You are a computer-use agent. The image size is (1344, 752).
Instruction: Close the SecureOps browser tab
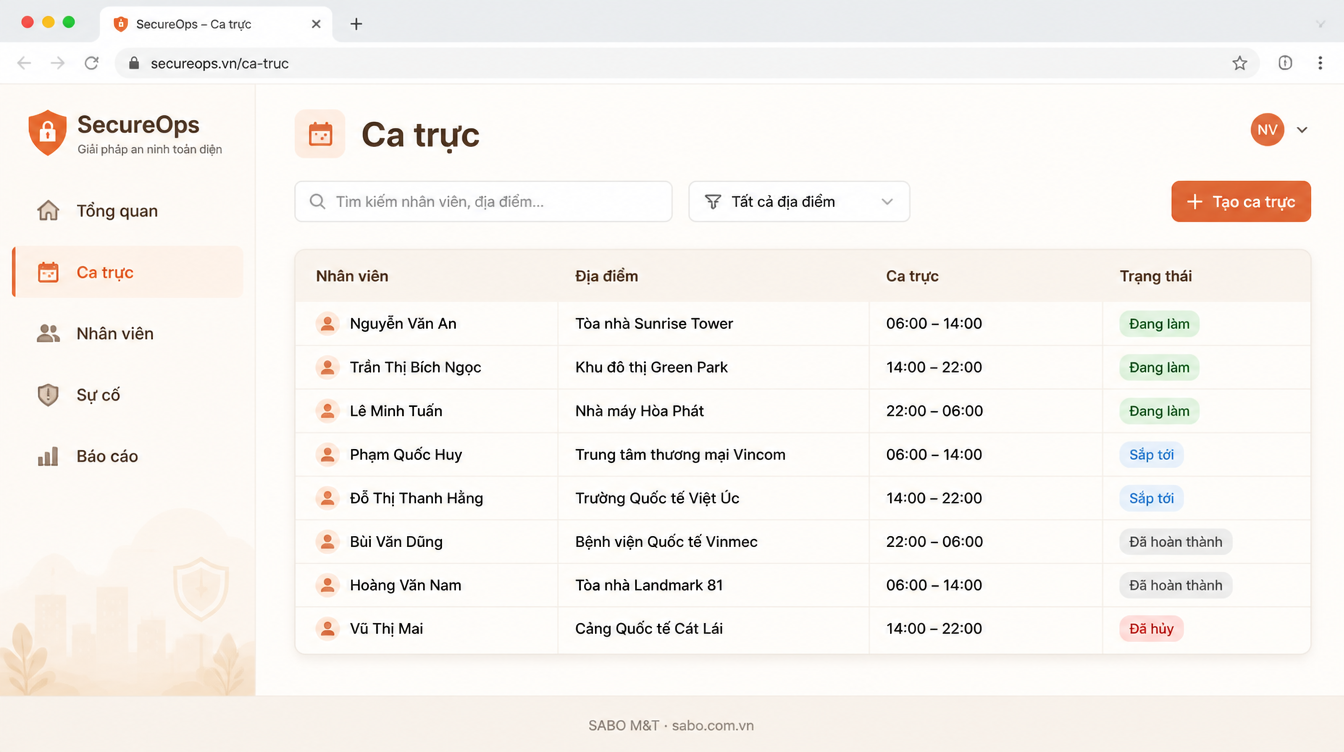pos(316,24)
